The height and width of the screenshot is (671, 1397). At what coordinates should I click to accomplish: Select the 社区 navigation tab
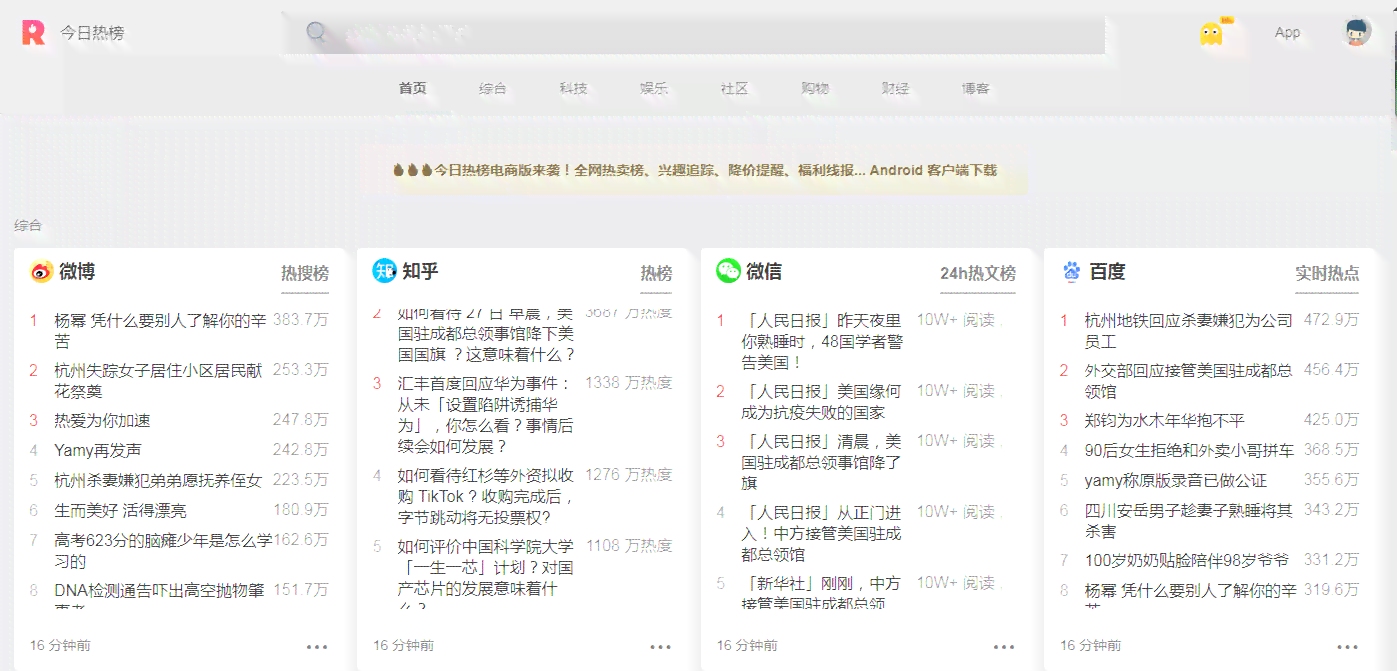click(x=734, y=88)
